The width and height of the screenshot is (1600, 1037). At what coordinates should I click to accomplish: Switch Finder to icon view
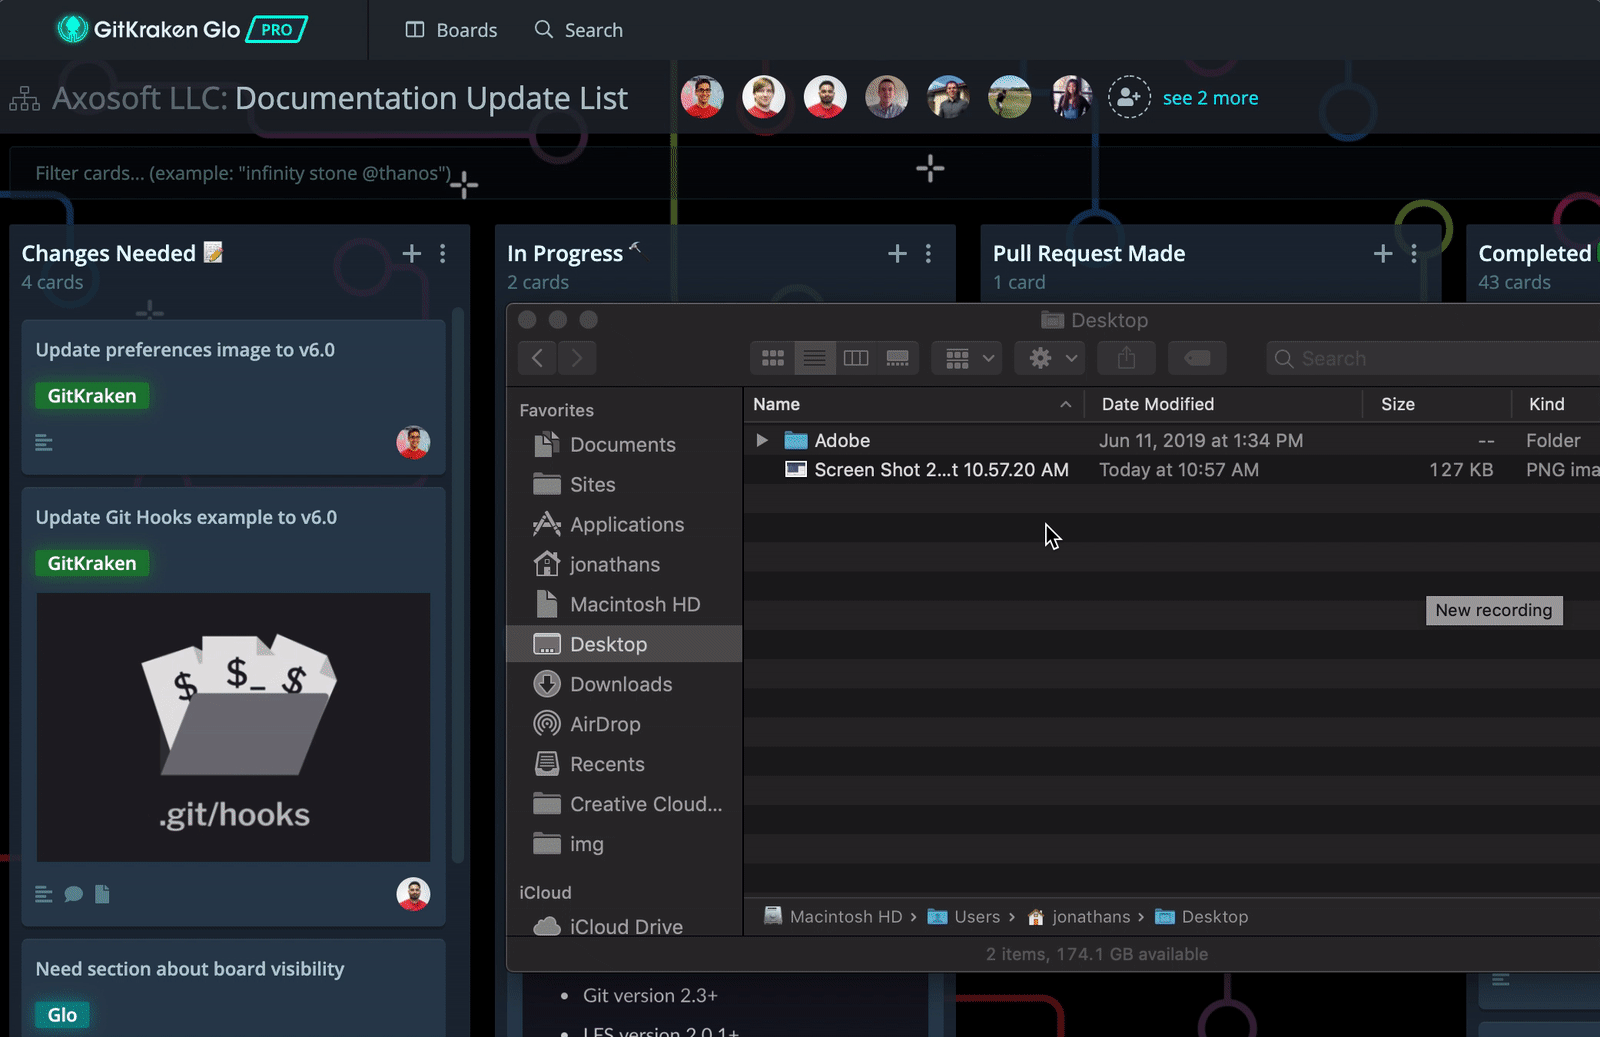(773, 358)
